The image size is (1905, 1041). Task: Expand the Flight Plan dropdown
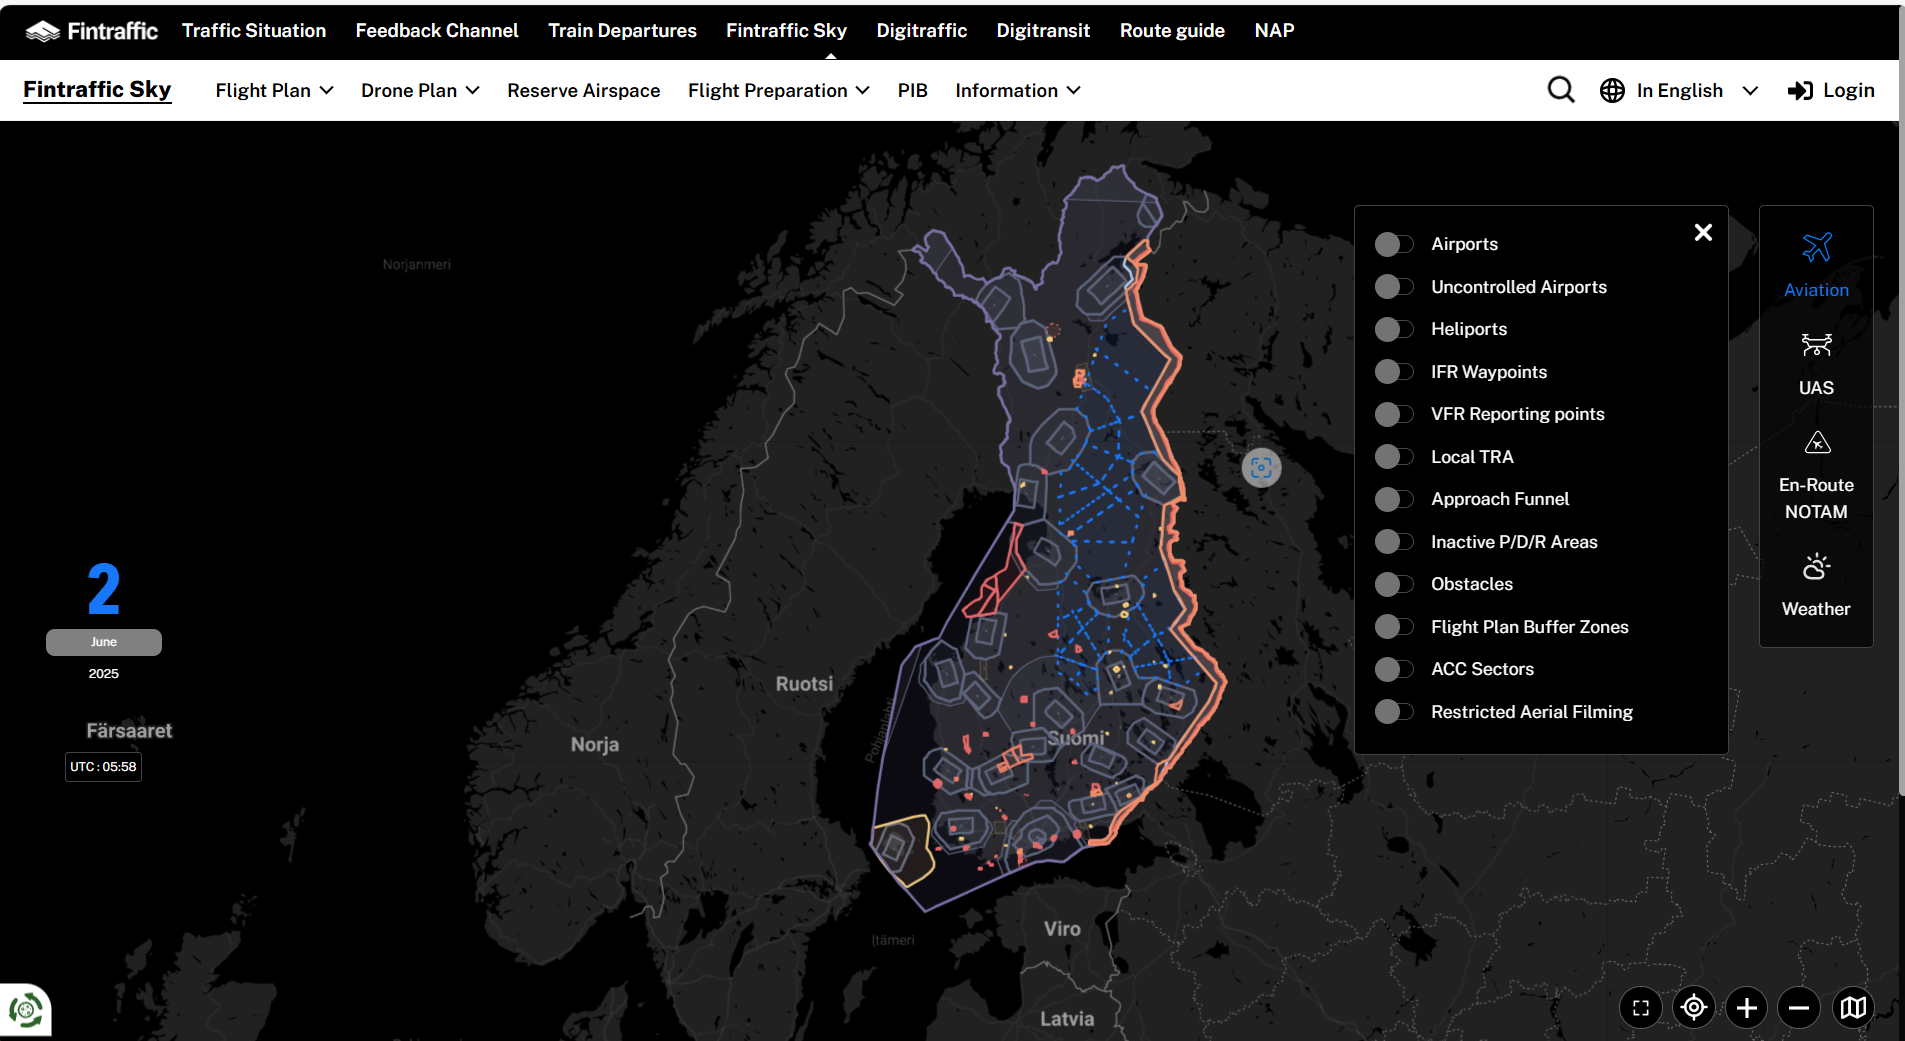(274, 90)
